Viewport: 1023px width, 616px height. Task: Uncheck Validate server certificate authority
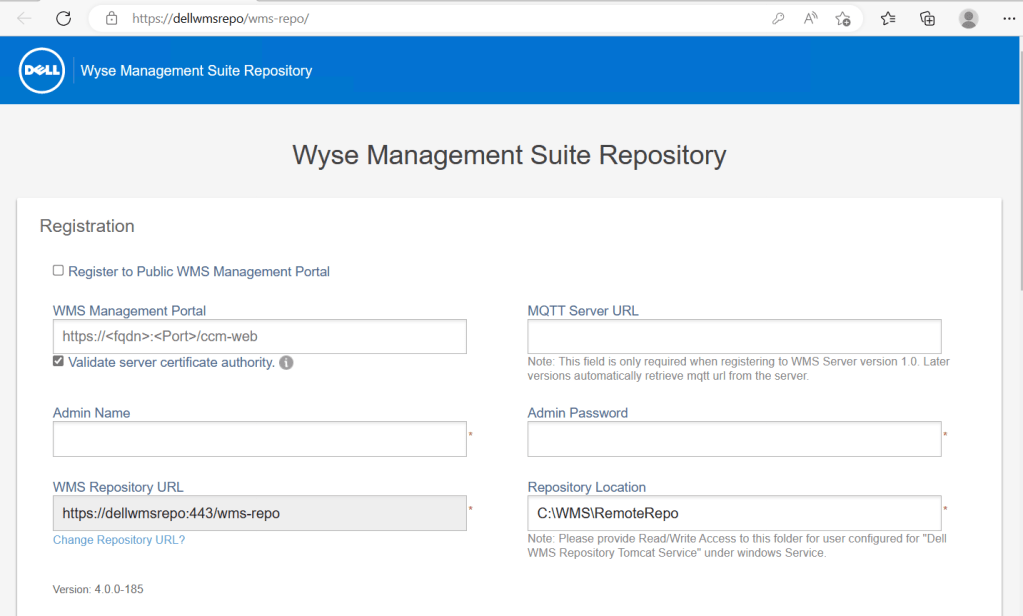pos(59,362)
